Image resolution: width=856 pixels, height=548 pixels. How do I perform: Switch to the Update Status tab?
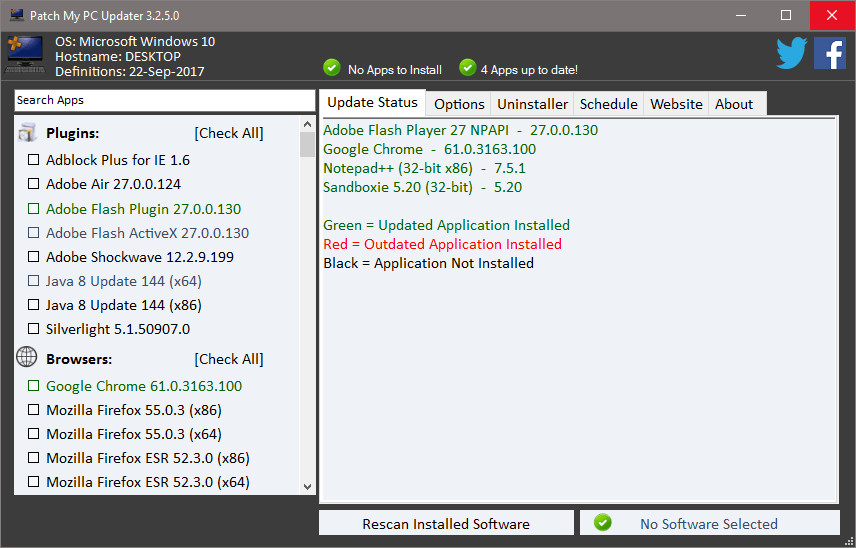pos(372,103)
